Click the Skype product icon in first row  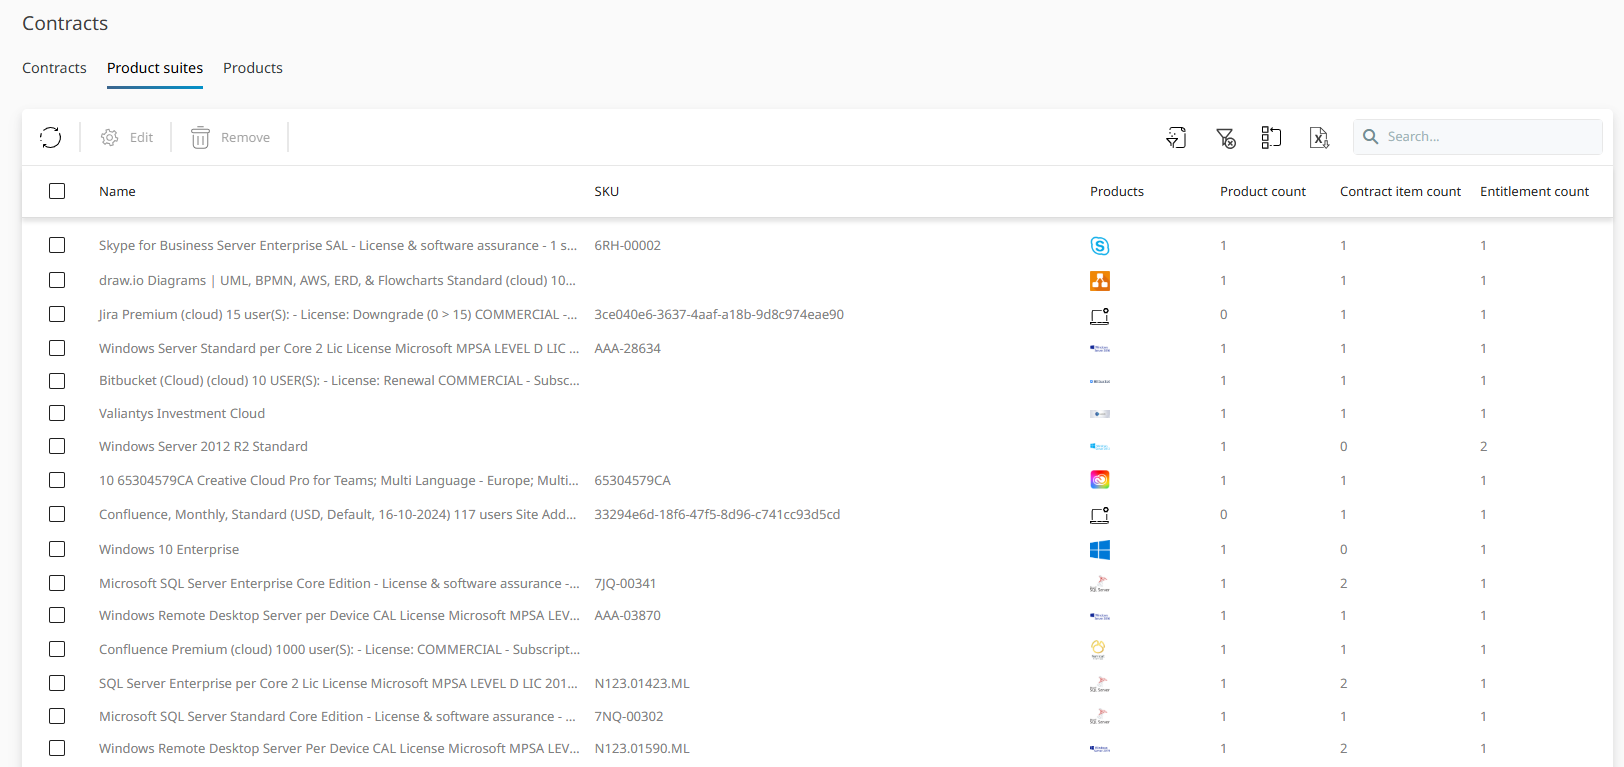[x=1100, y=246]
